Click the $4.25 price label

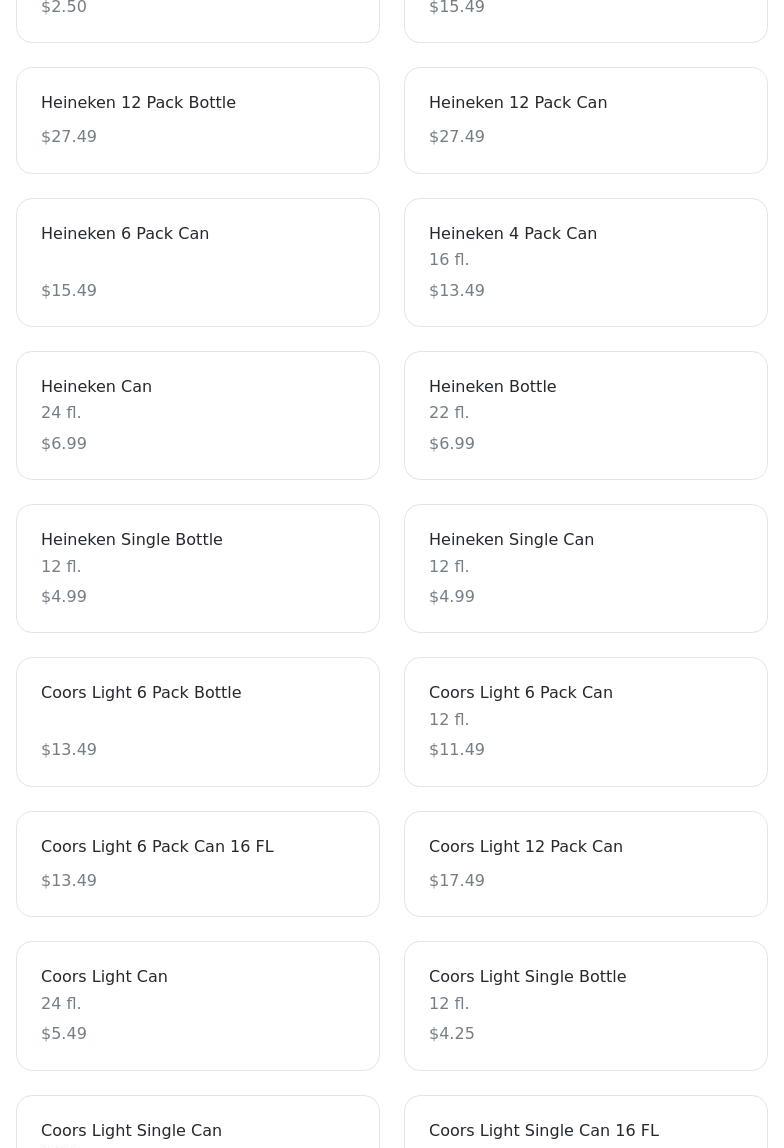pyautogui.click(x=452, y=1033)
